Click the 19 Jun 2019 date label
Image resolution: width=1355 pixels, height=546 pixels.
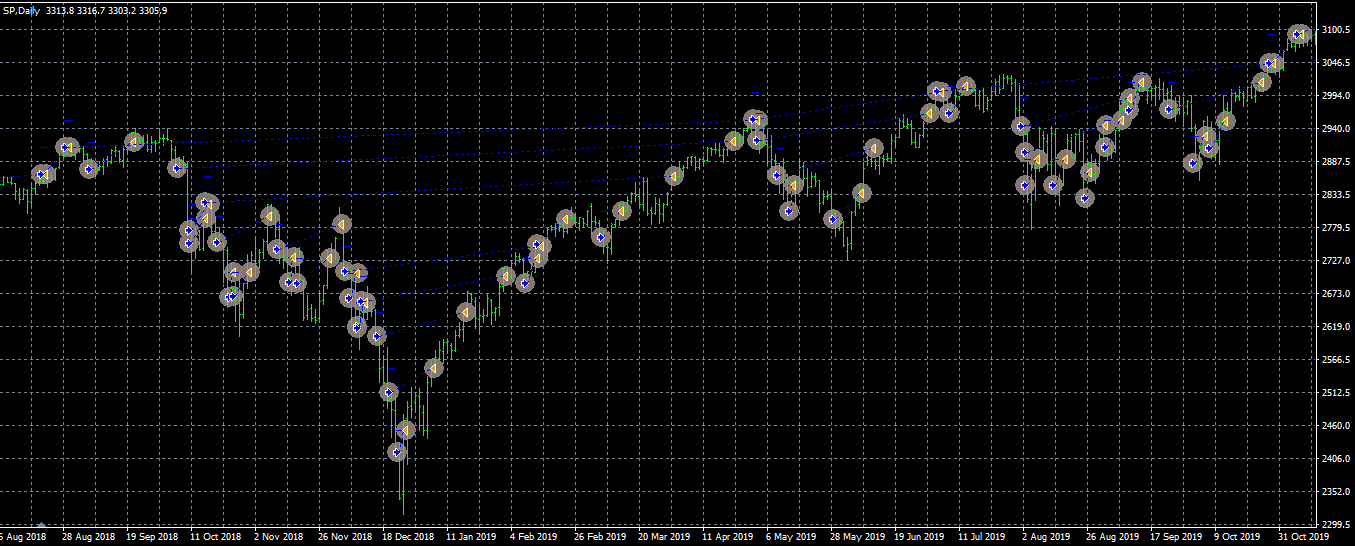point(920,538)
